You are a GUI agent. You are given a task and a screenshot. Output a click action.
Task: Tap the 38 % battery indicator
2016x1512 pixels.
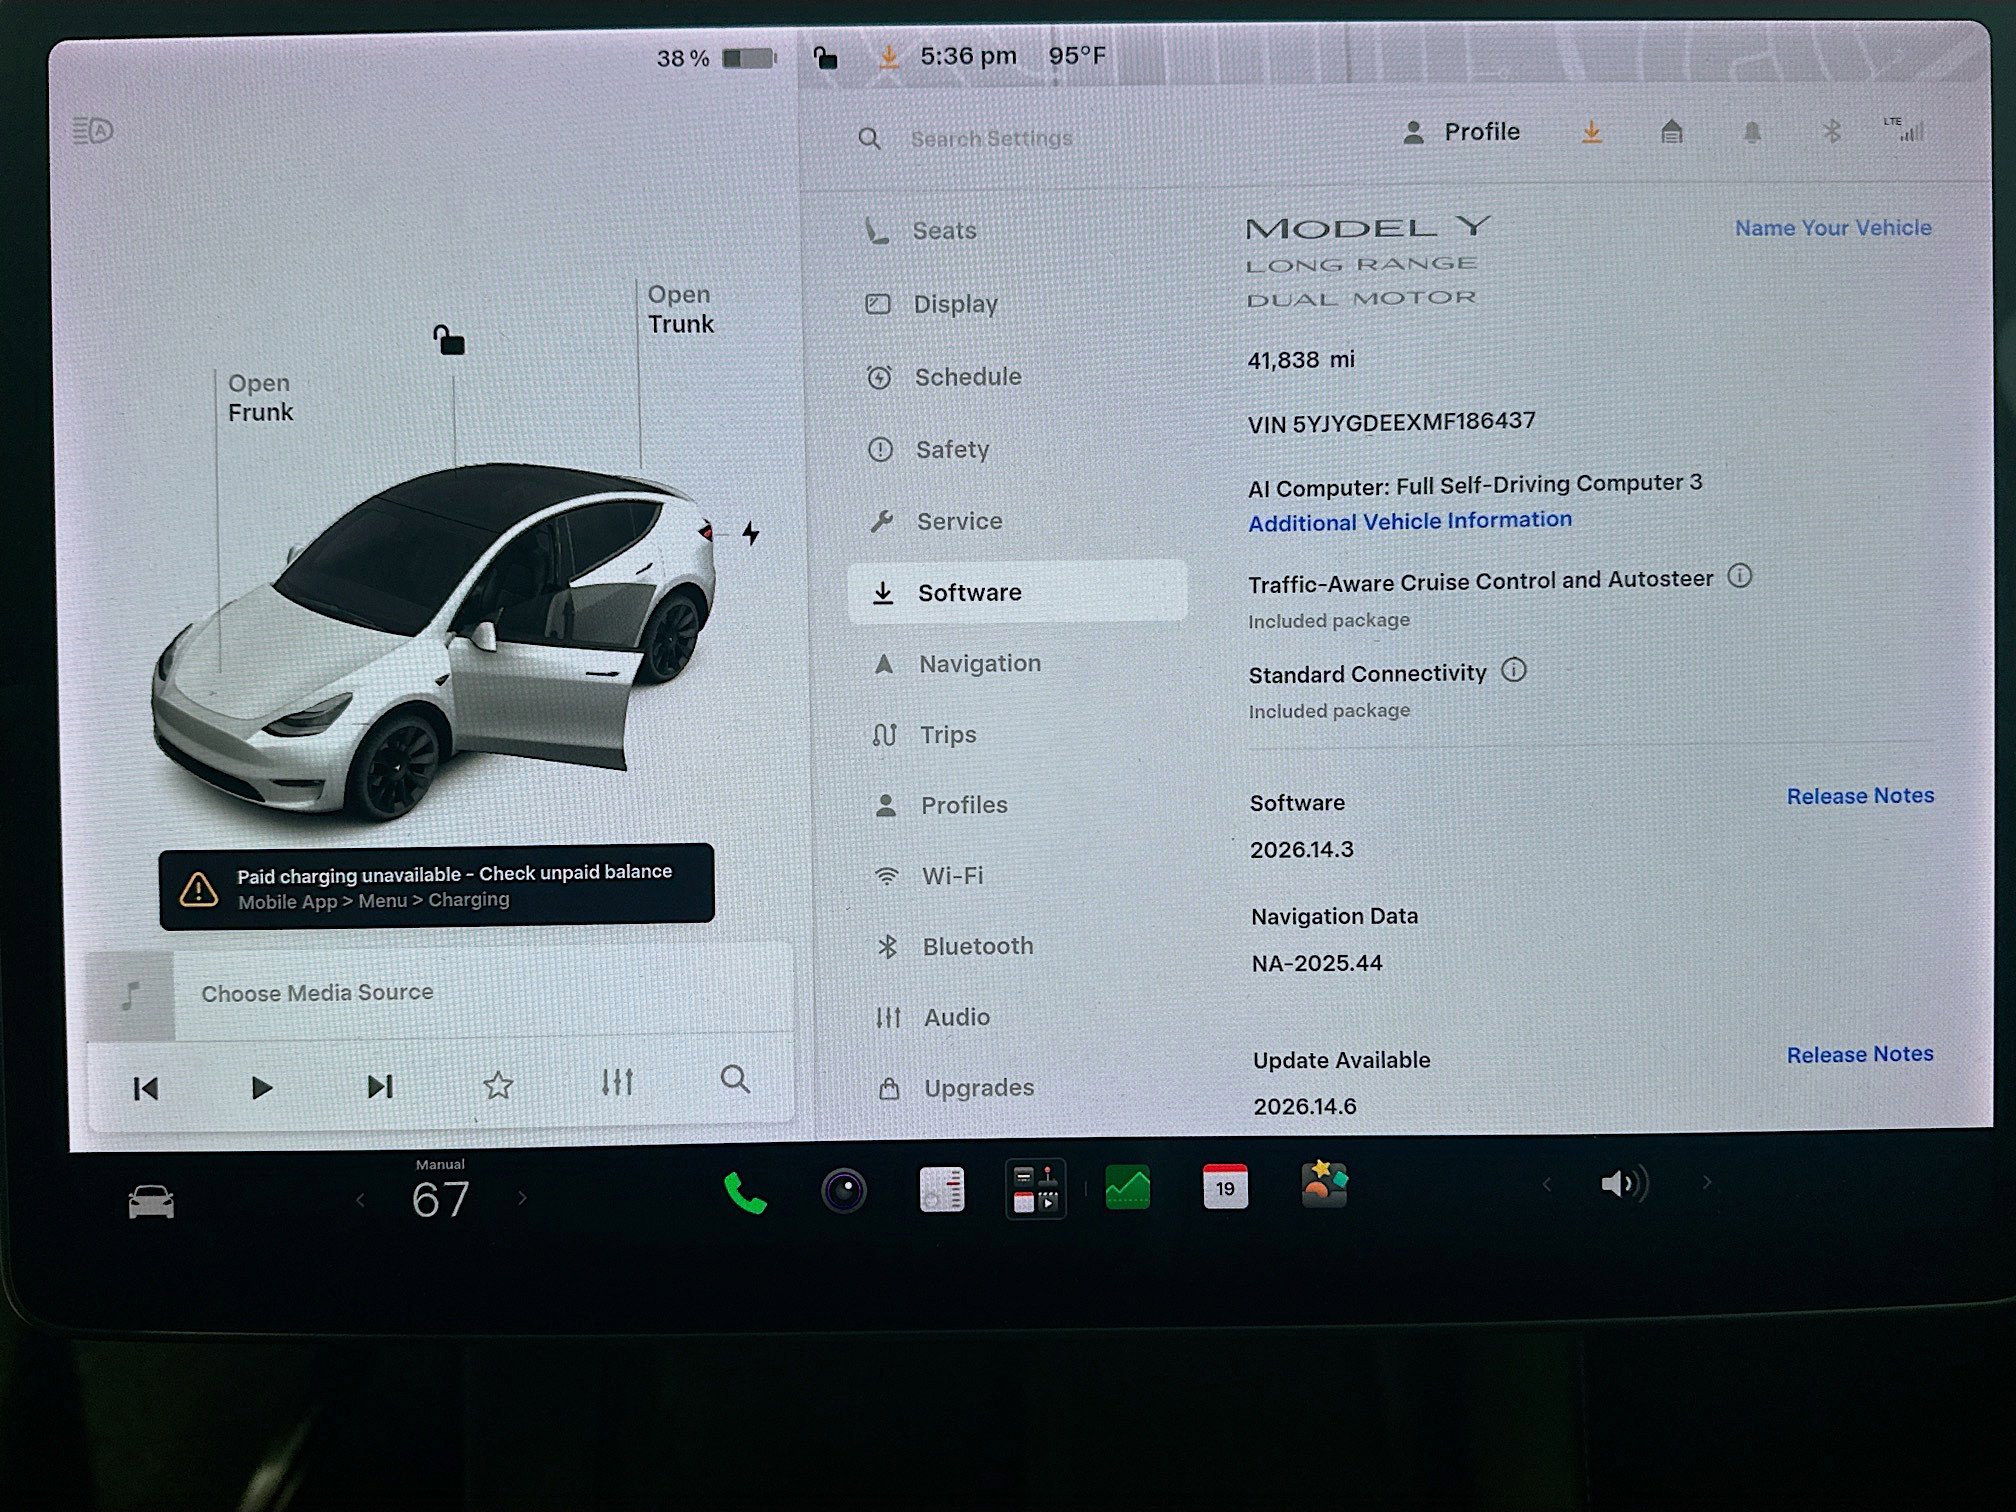click(716, 58)
